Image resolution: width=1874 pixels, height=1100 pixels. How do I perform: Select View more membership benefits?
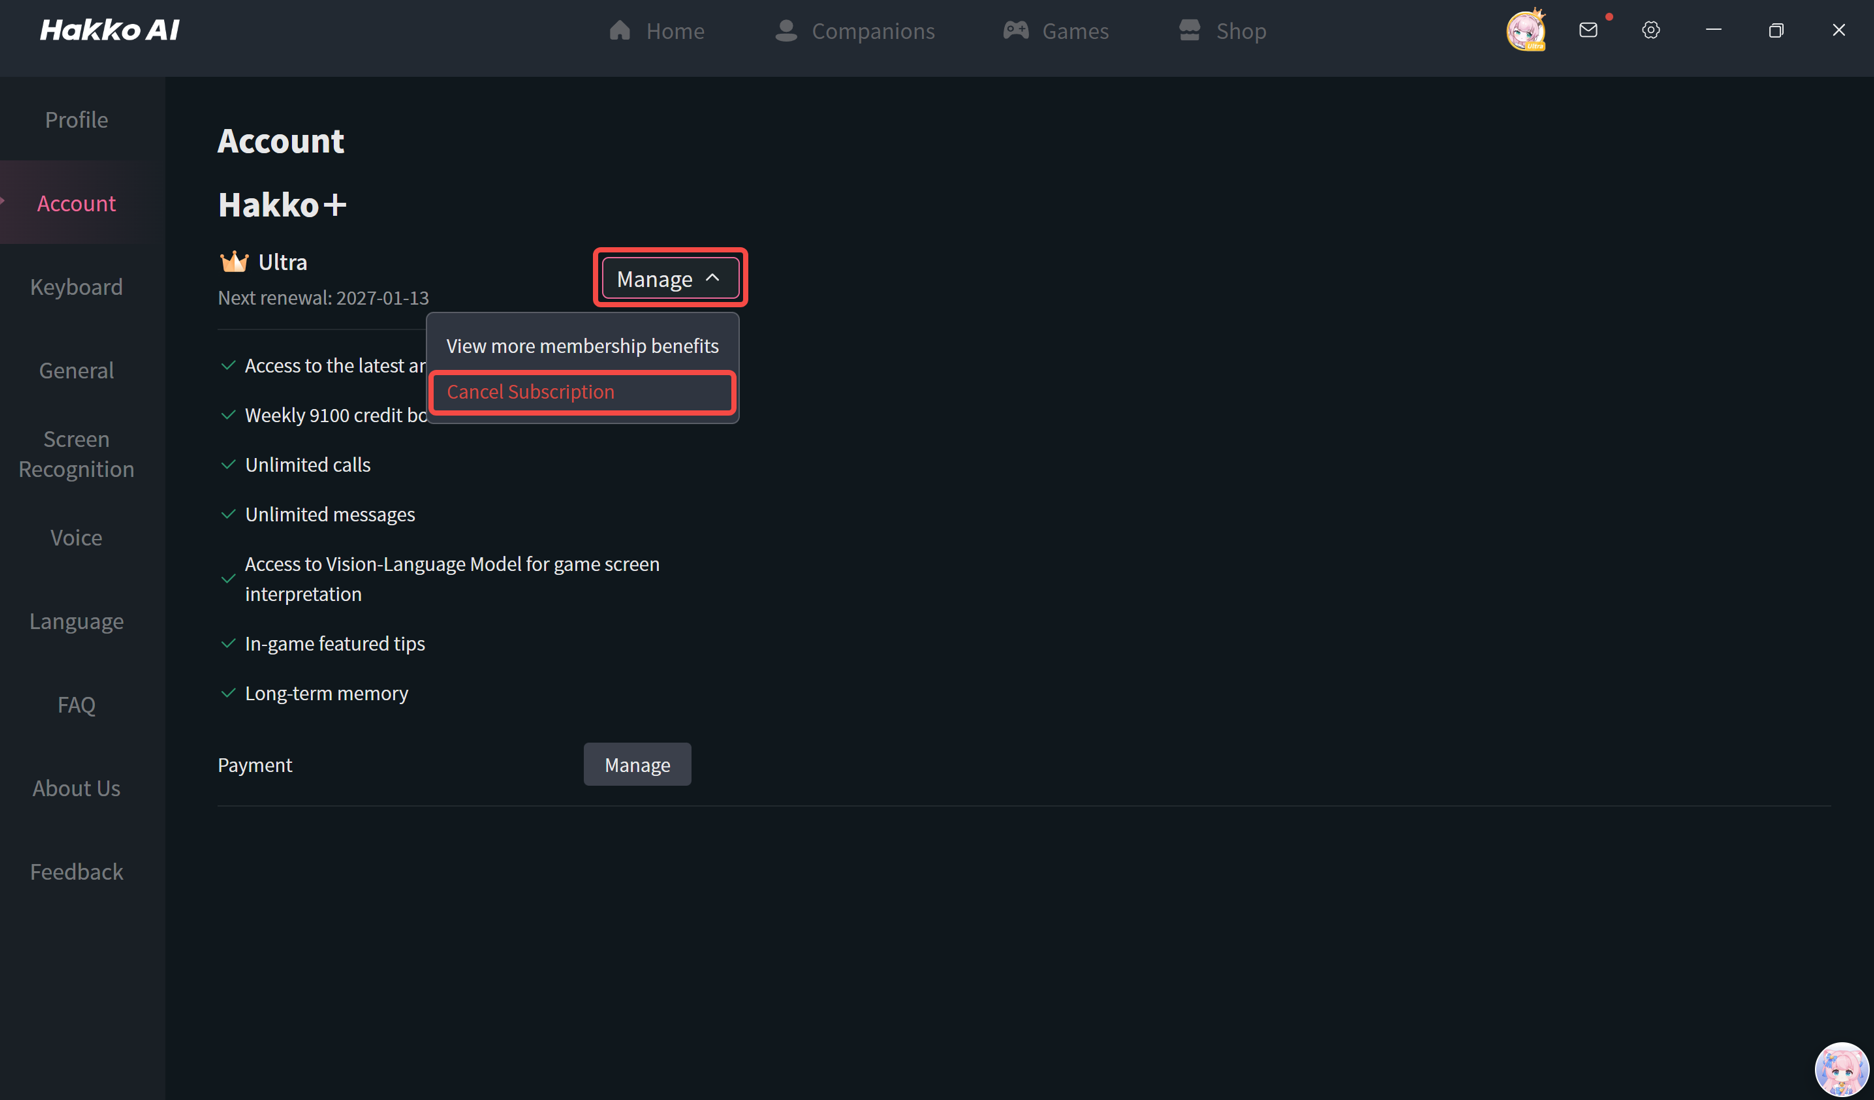[582, 345]
